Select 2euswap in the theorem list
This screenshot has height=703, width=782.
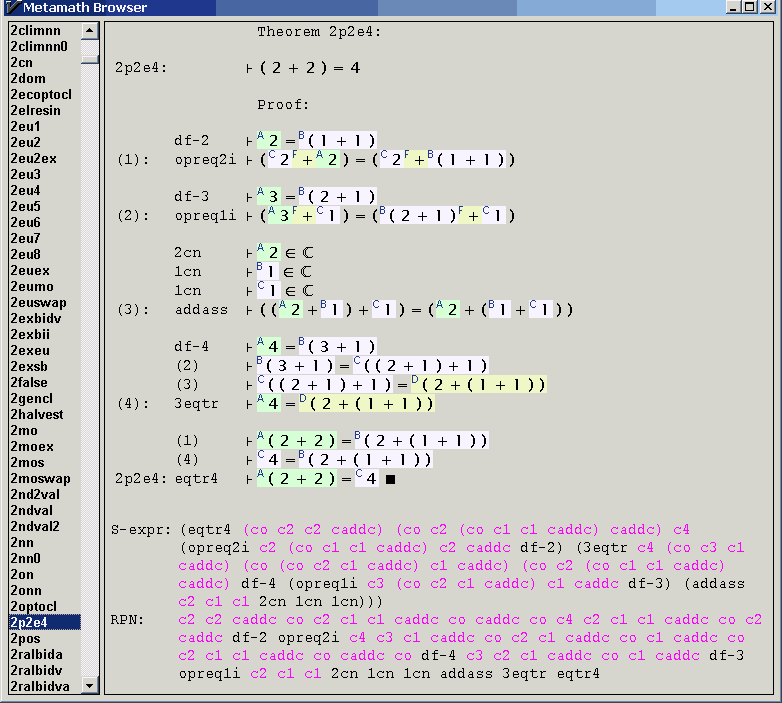[38, 303]
